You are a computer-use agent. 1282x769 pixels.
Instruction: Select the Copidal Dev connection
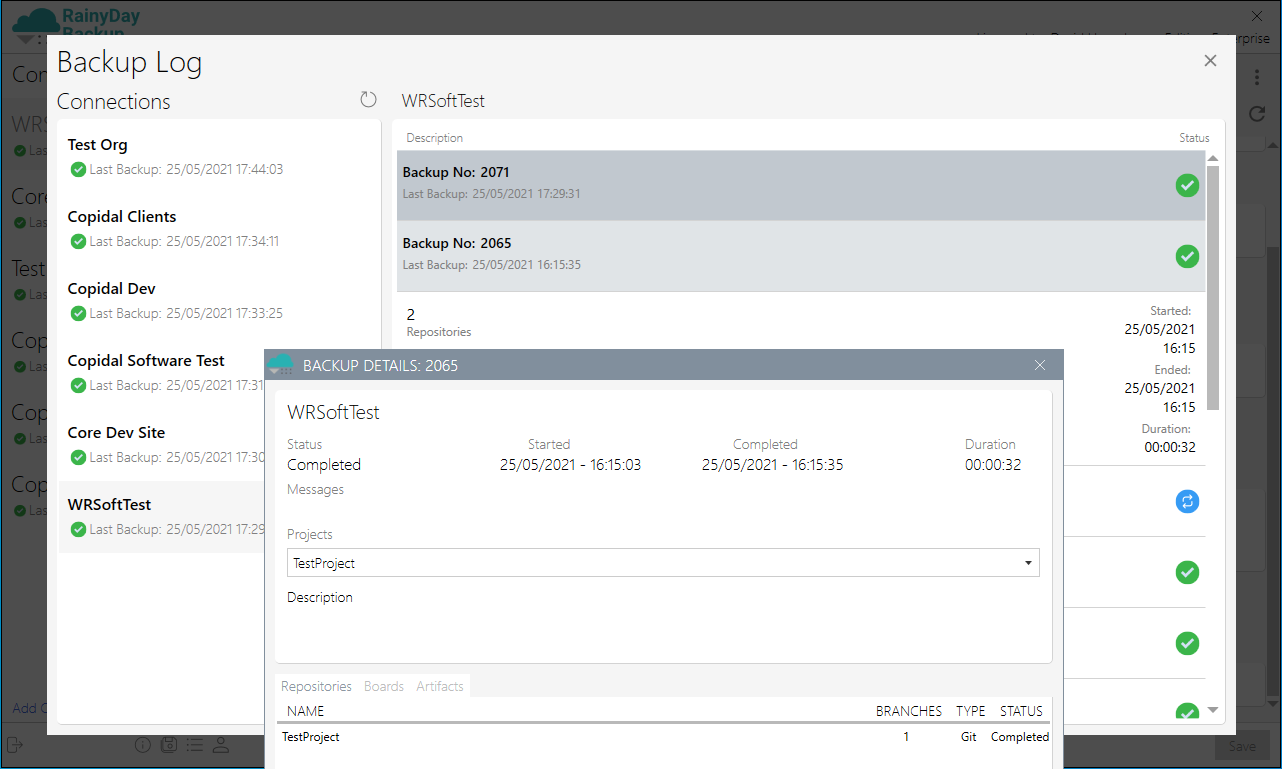pyautogui.click(x=219, y=301)
